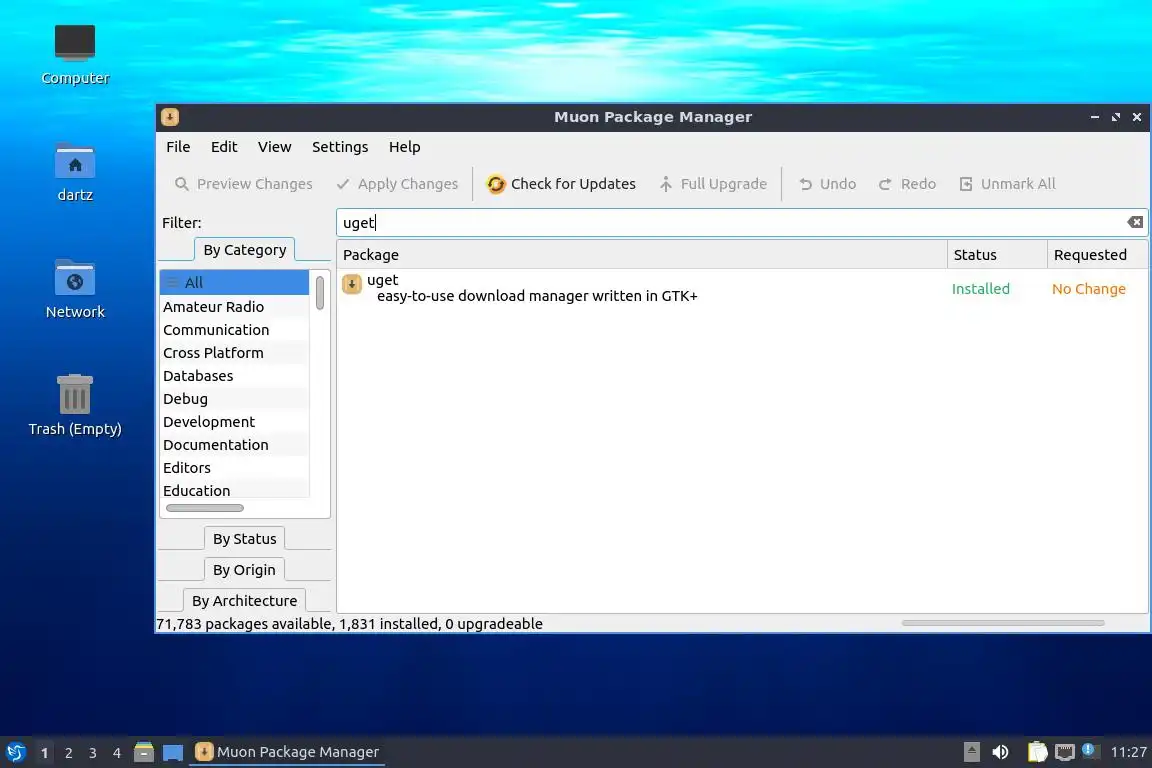The height and width of the screenshot is (768, 1152).
Task: Click the removable media eject tray icon
Action: [971, 752]
